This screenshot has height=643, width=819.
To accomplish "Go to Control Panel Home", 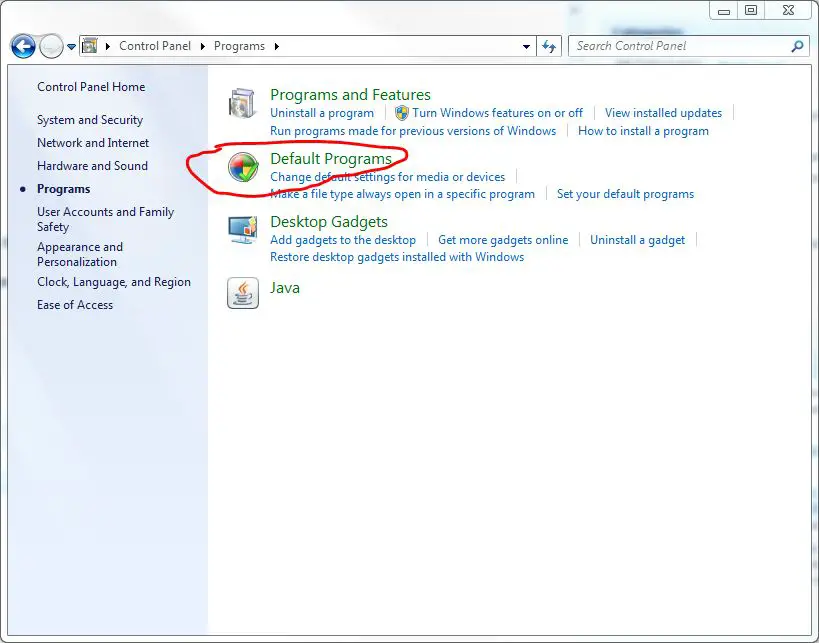I will (91, 87).
